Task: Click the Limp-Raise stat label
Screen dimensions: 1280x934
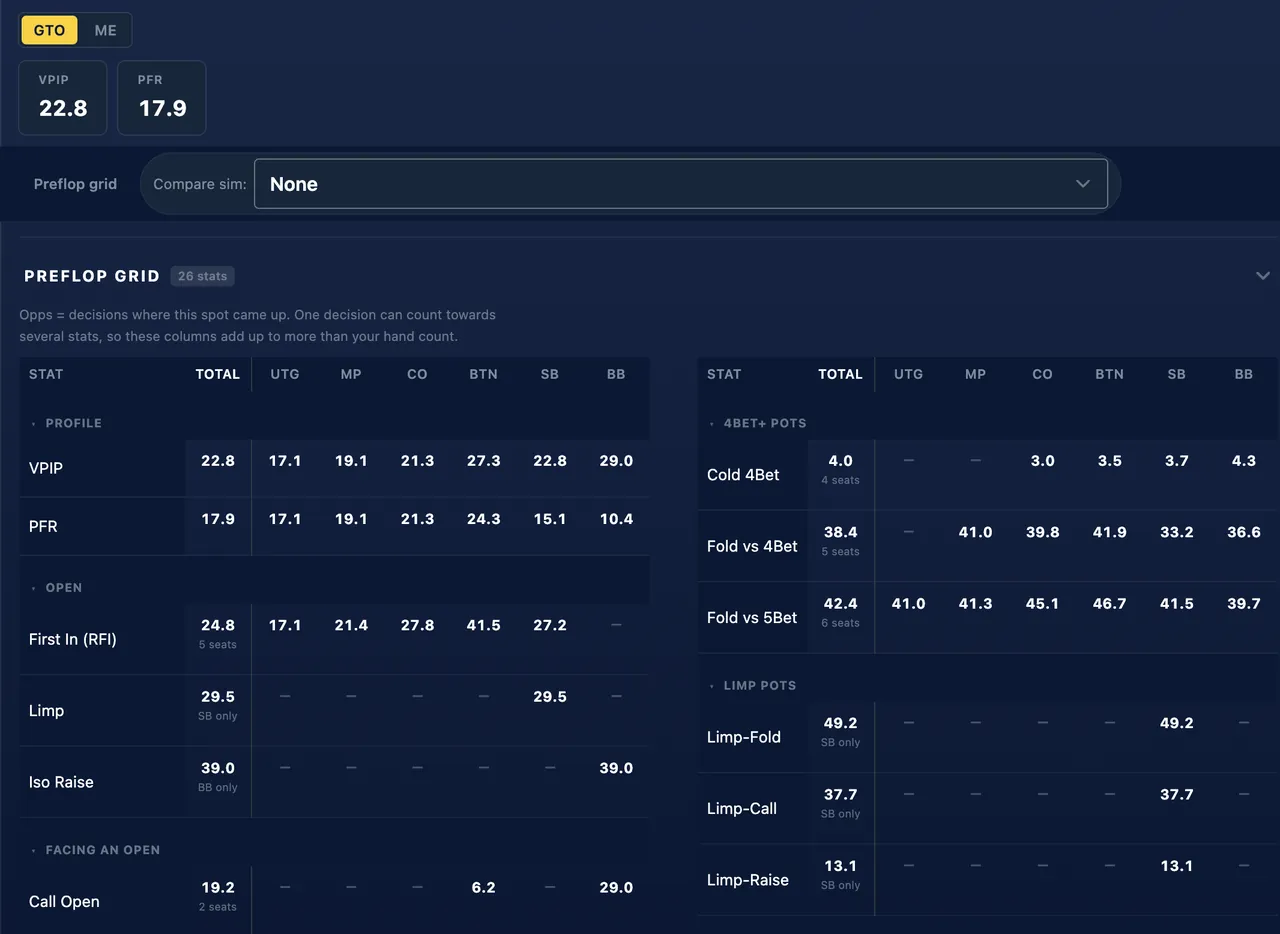Action: coord(748,880)
